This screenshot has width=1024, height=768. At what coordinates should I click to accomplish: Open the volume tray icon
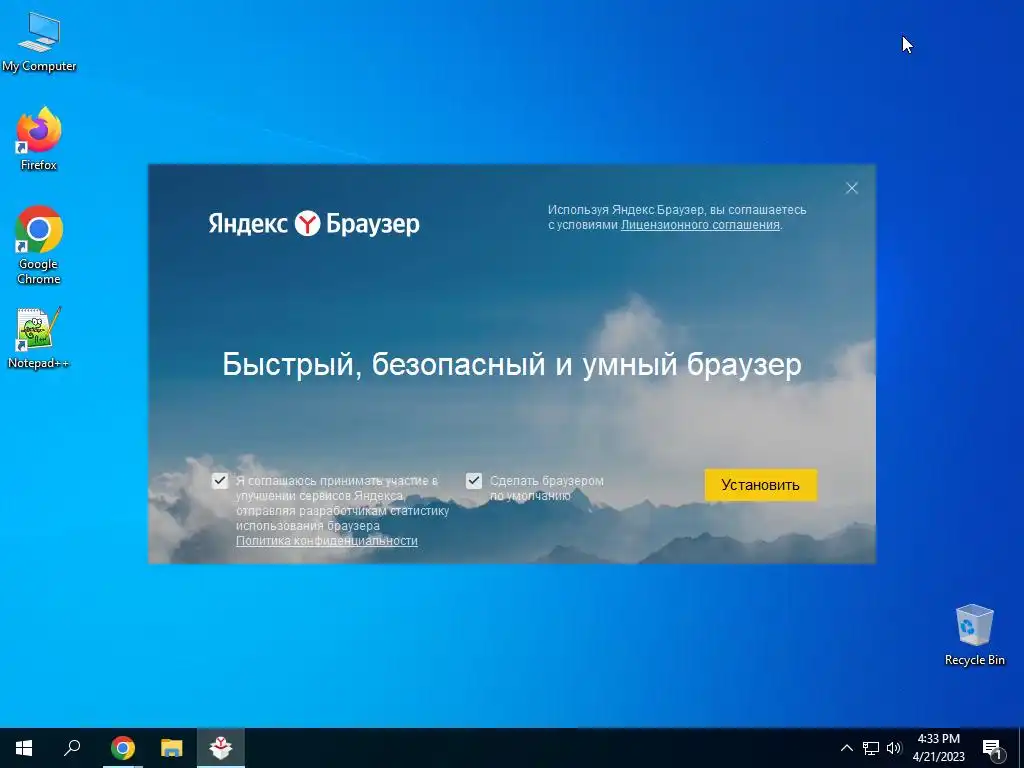[x=894, y=748]
